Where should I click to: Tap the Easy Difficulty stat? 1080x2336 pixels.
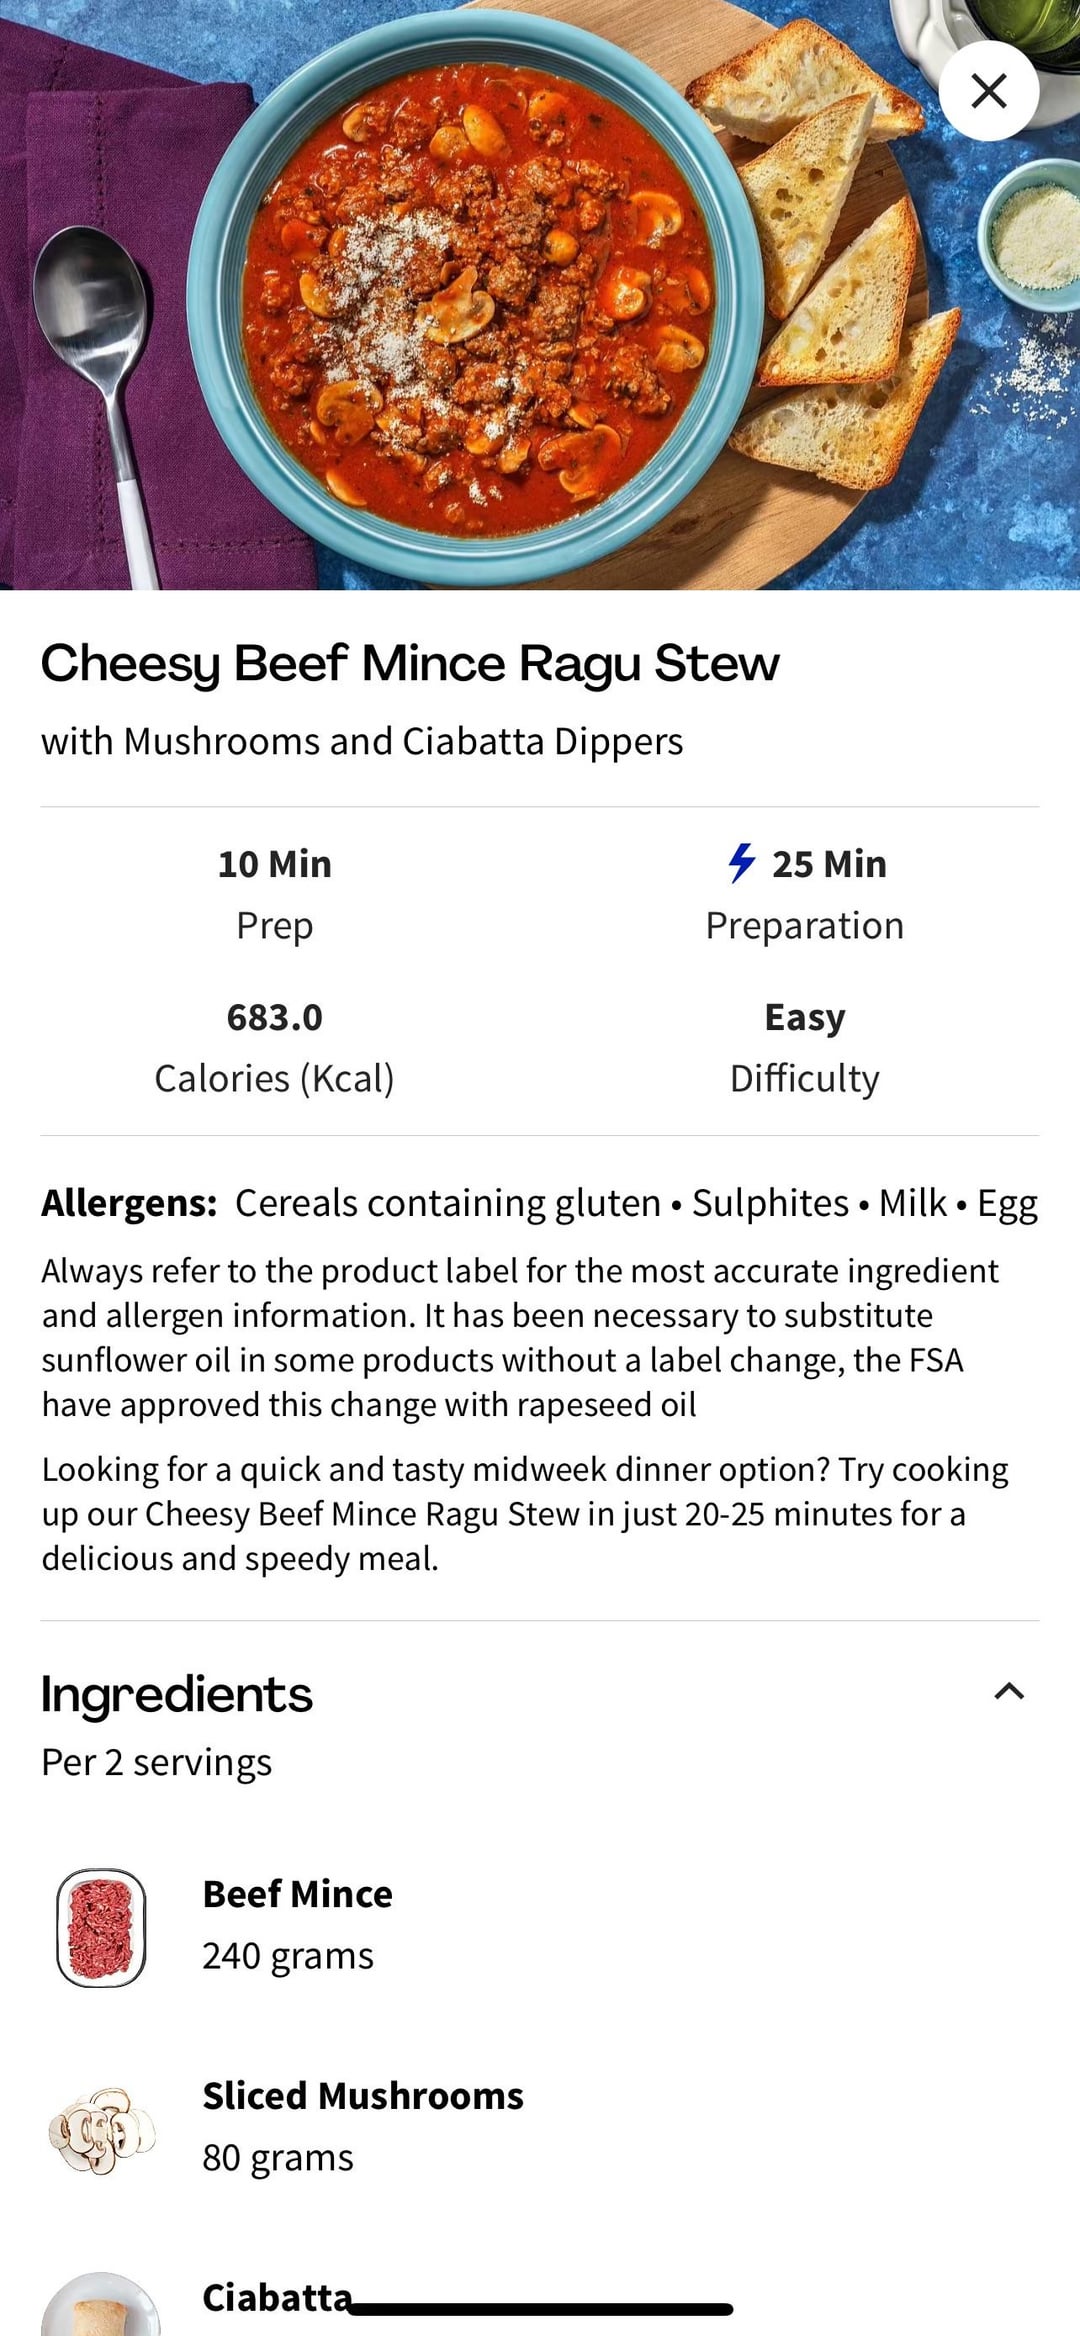pos(804,1046)
